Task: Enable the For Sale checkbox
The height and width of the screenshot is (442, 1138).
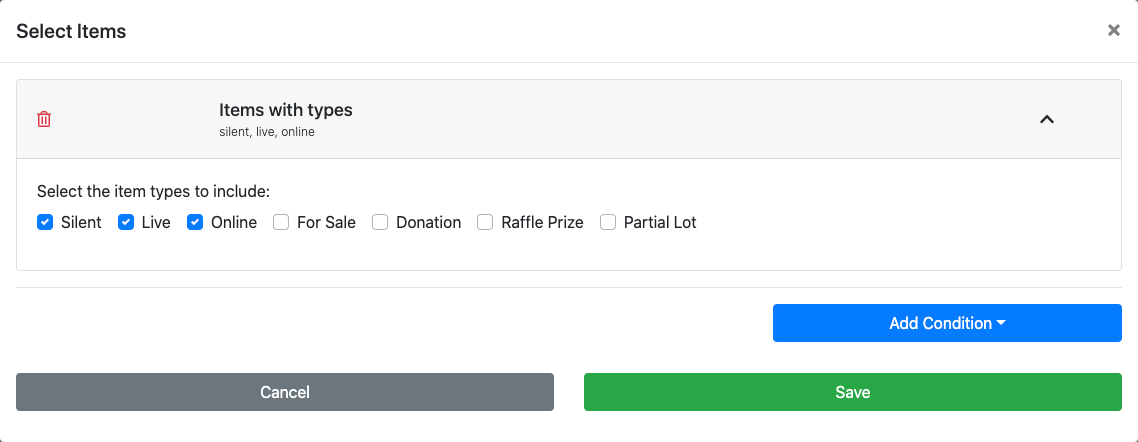Action: [x=281, y=222]
